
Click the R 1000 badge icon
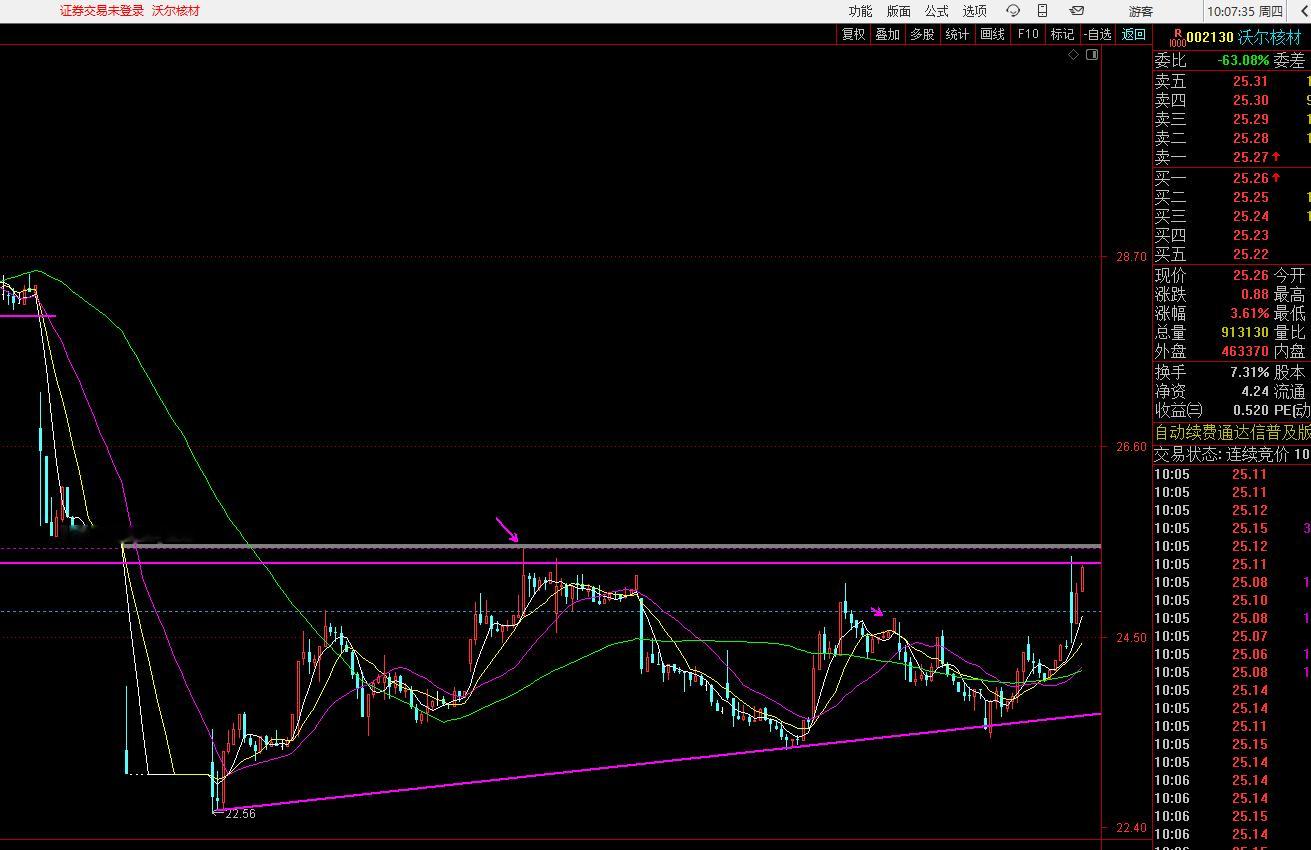tap(1178, 37)
